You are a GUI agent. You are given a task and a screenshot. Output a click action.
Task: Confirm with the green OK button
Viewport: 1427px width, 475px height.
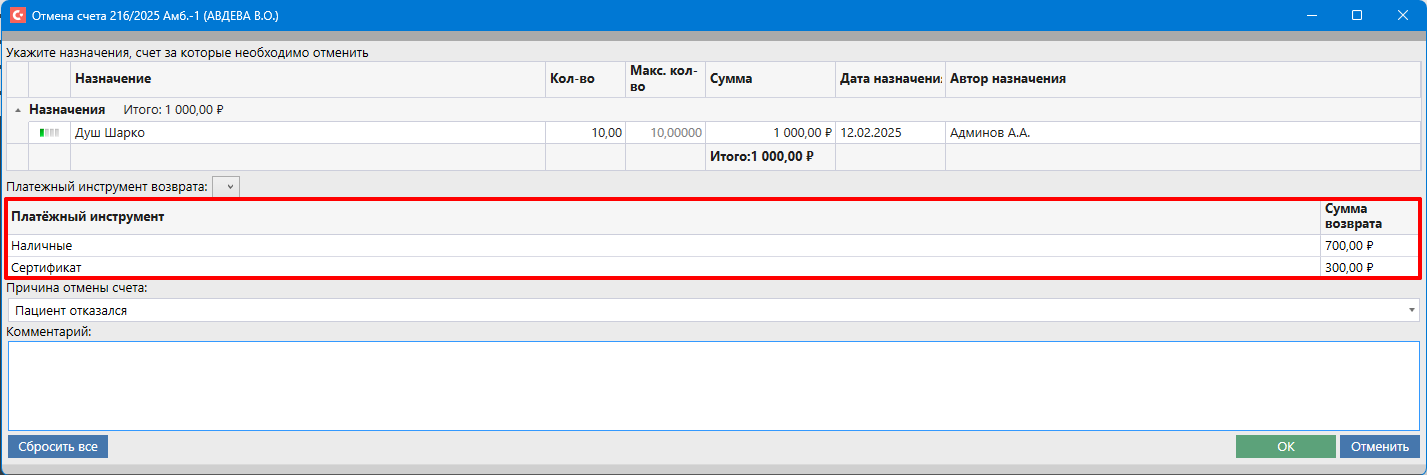pos(1285,447)
